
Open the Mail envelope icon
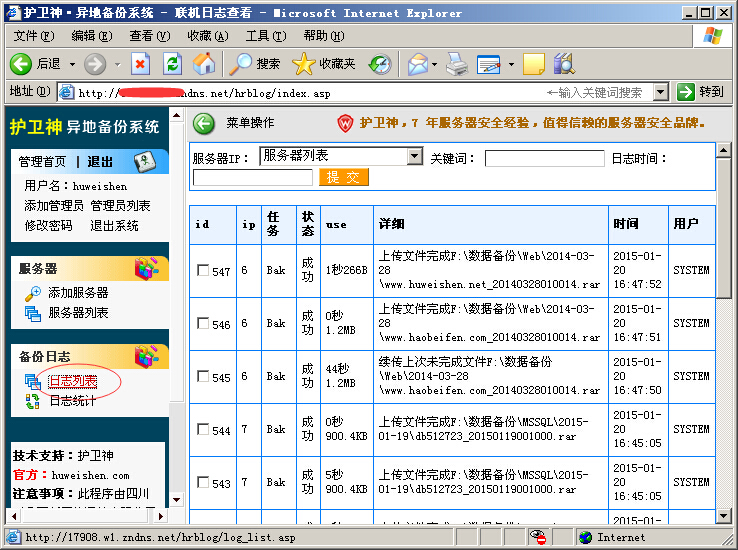tap(418, 64)
